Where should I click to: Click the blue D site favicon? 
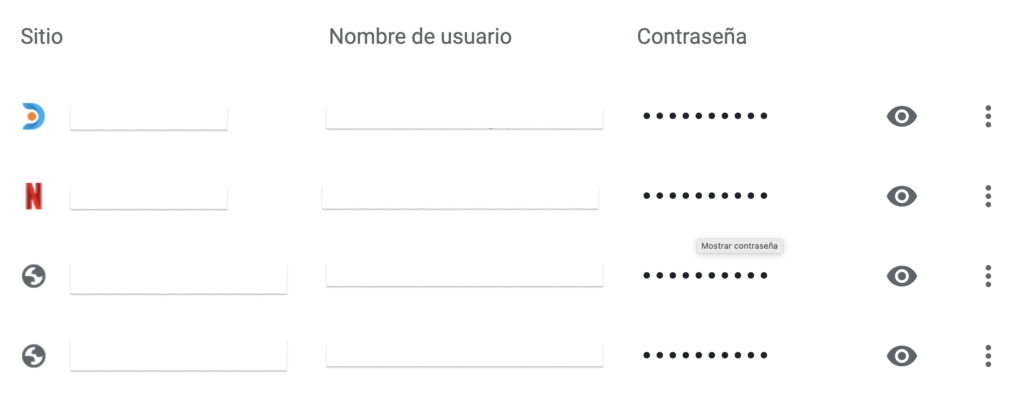pyautogui.click(x=33, y=116)
